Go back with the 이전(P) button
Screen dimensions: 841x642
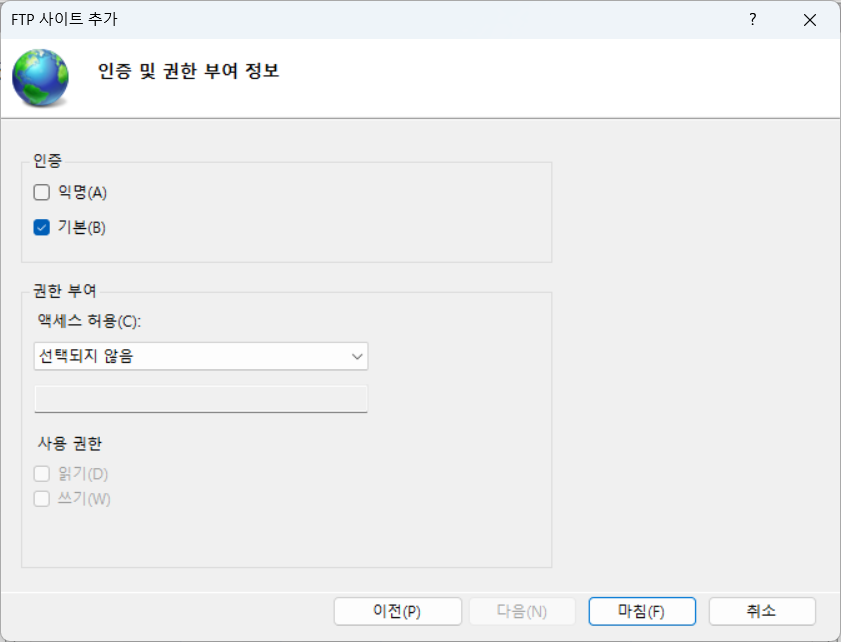[397, 611]
